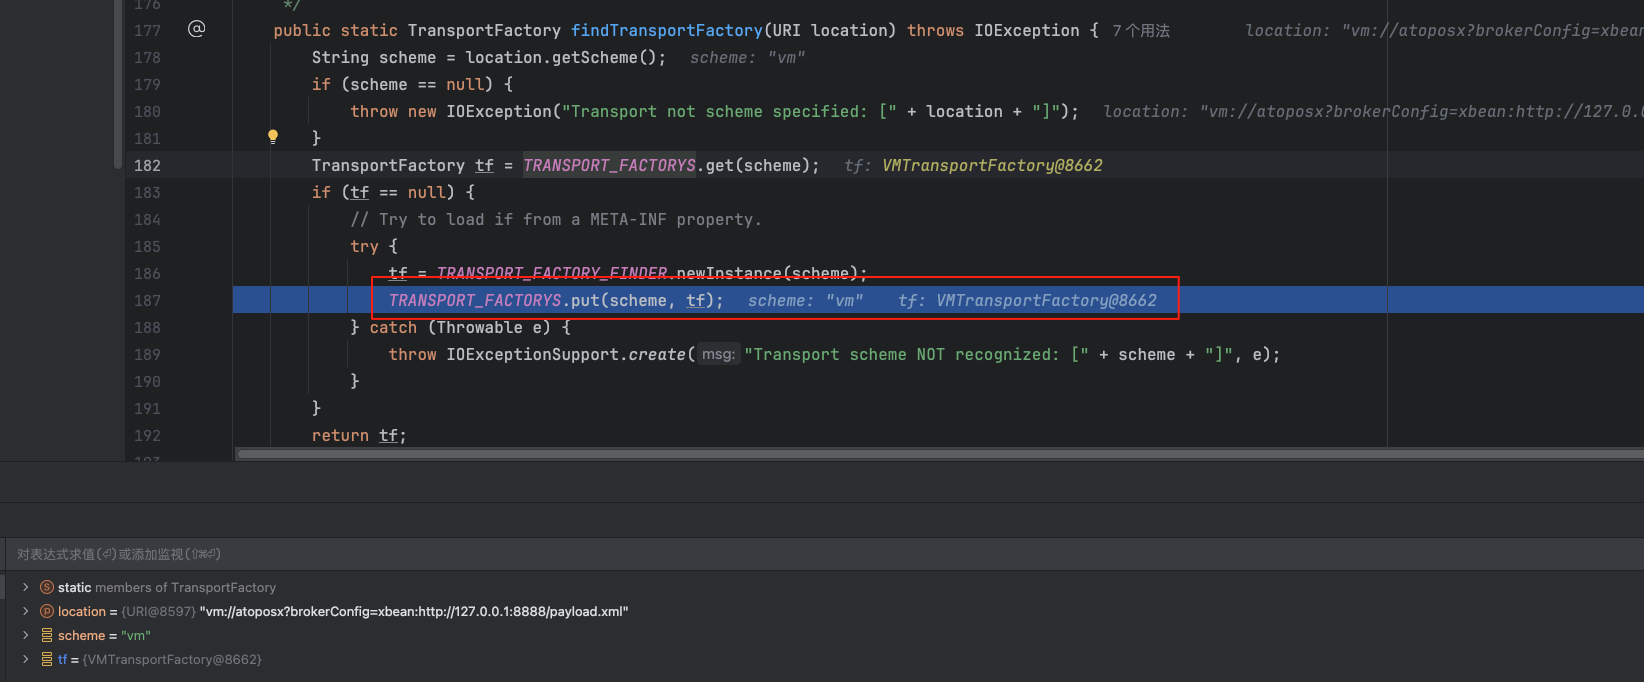Click the findTransportFactory method name
Screen dimensions: 1644x682
point(666,31)
